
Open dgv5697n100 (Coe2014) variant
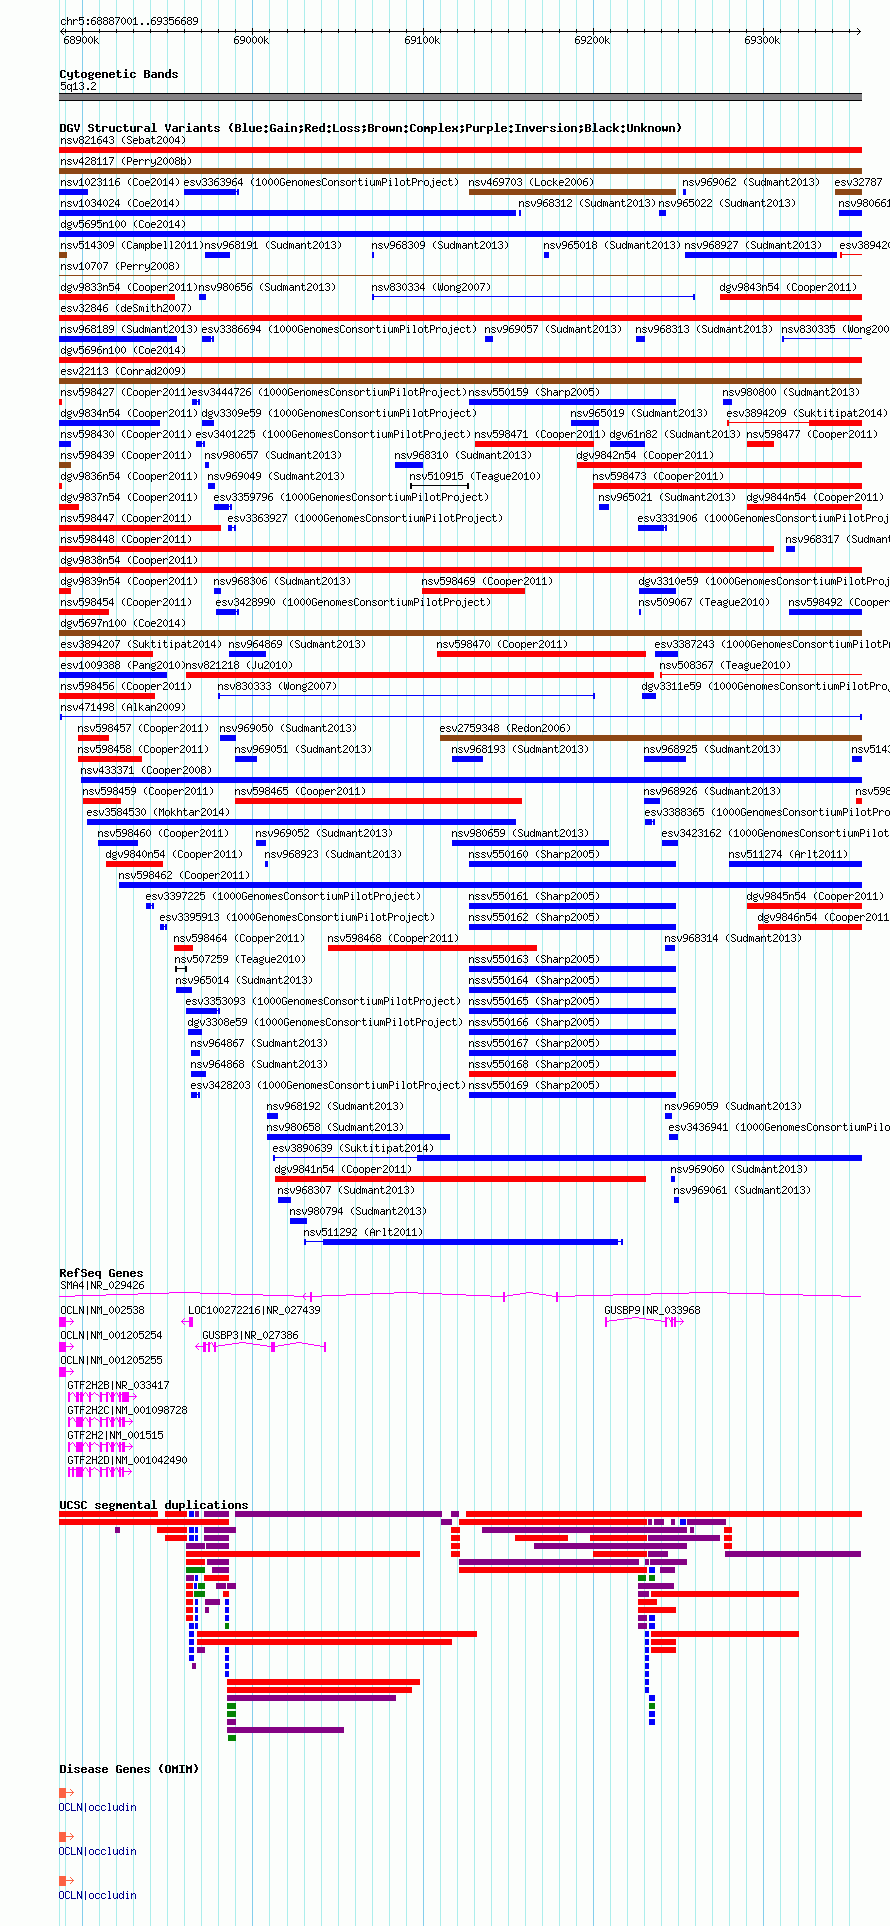point(122,623)
